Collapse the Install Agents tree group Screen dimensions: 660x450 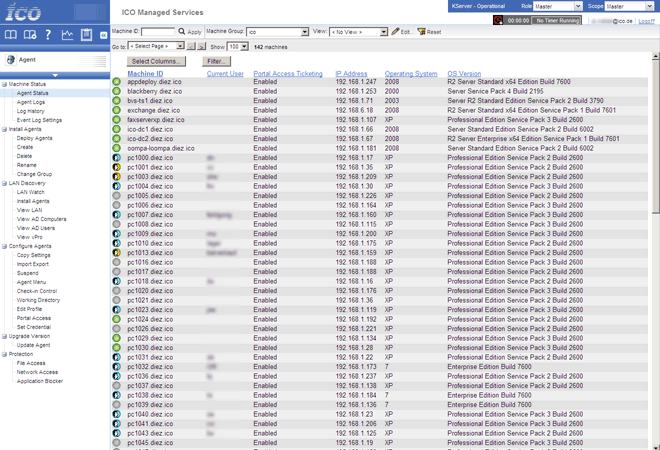pos(4,129)
